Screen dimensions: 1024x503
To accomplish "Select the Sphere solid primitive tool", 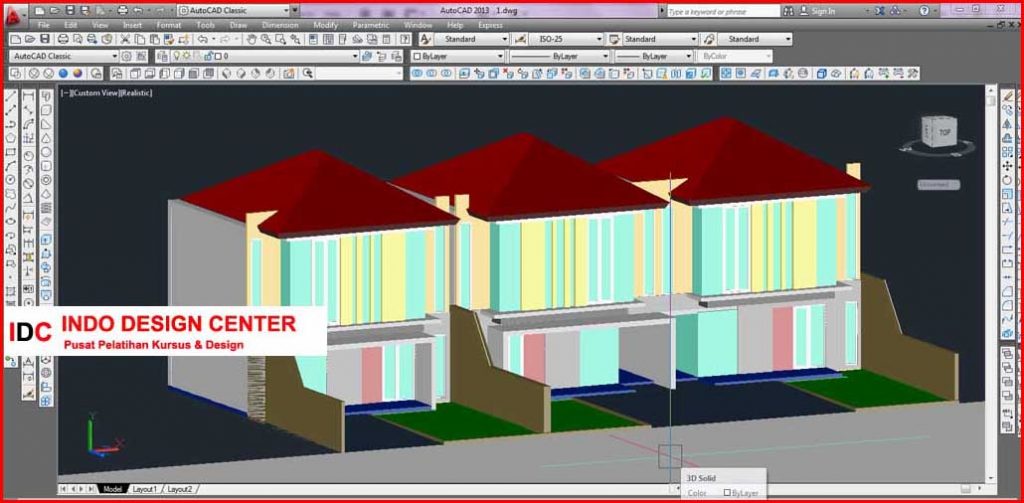I will point(46,152).
